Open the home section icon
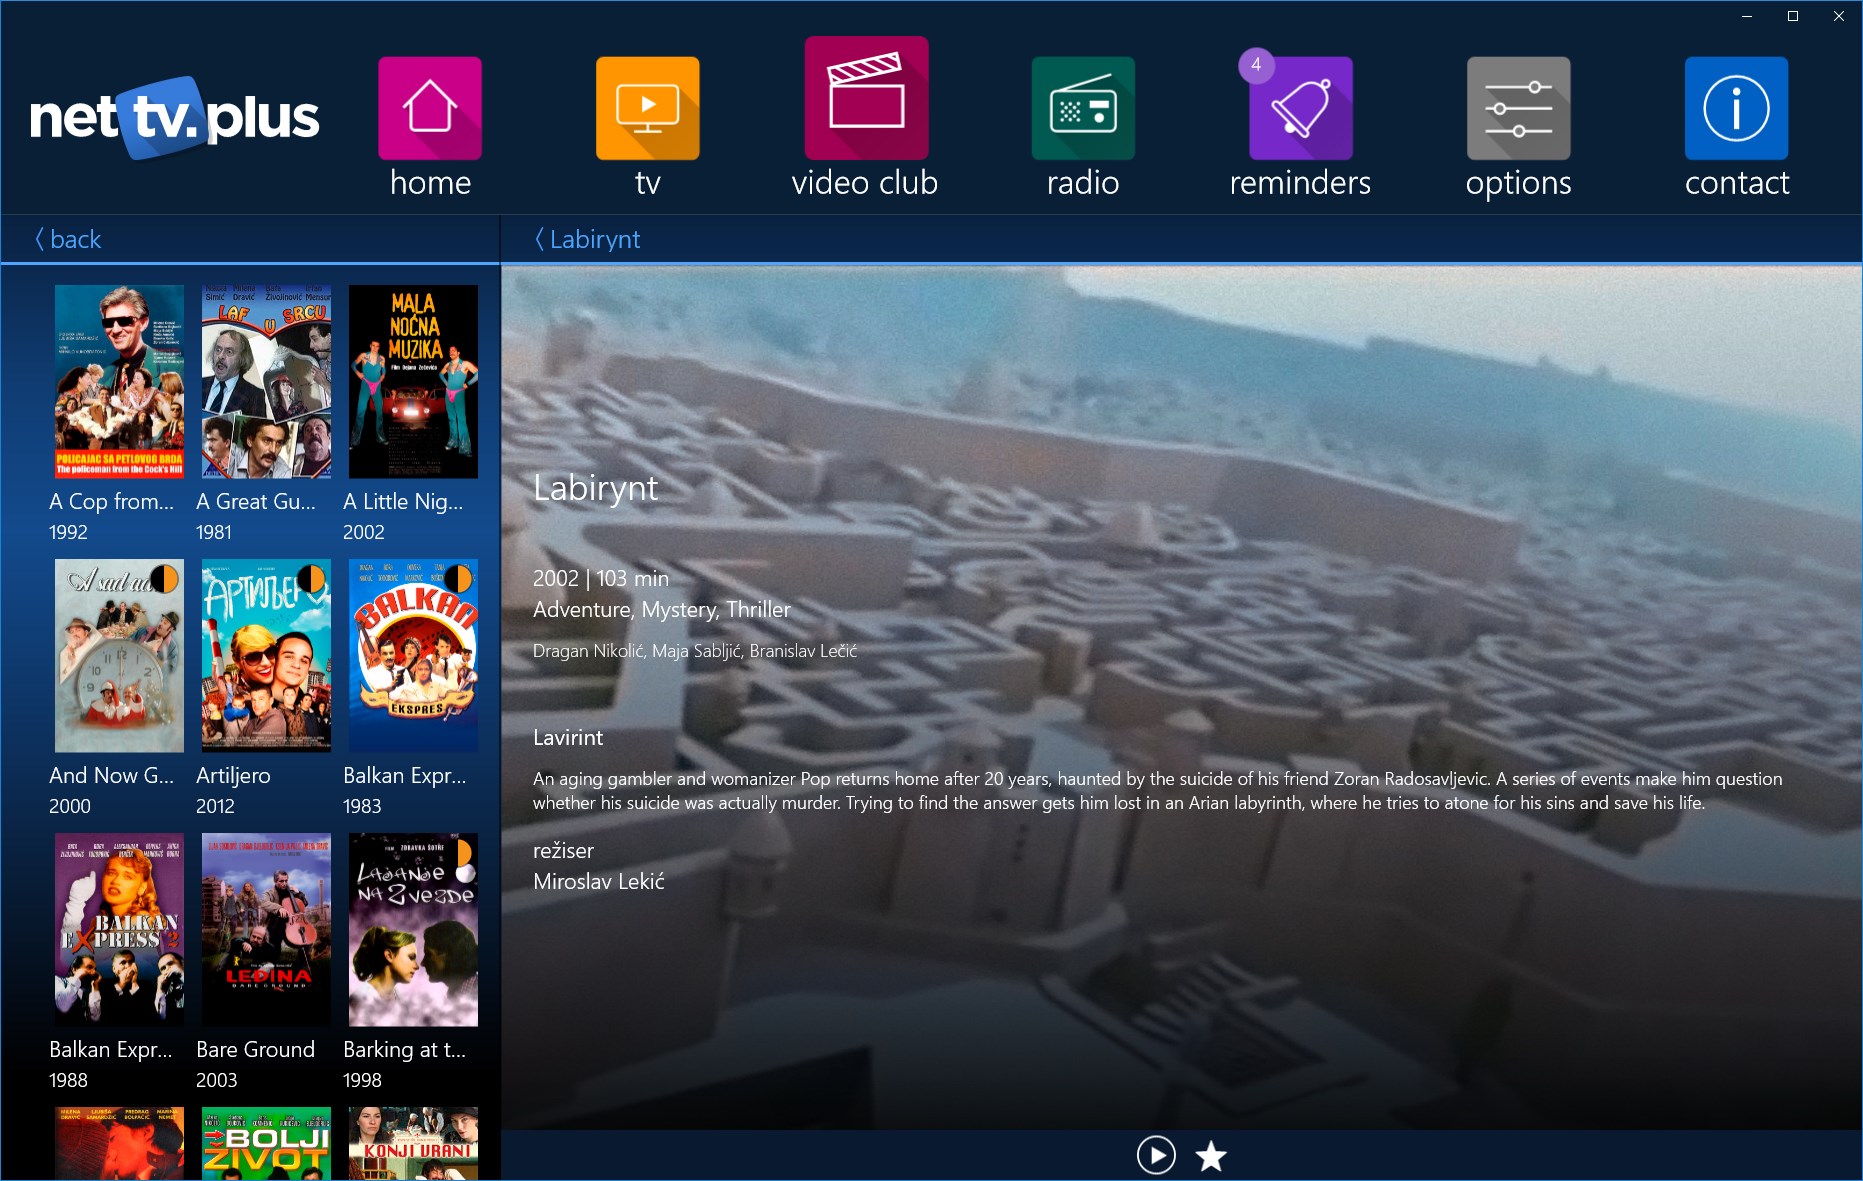 click(x=430, y=108)
